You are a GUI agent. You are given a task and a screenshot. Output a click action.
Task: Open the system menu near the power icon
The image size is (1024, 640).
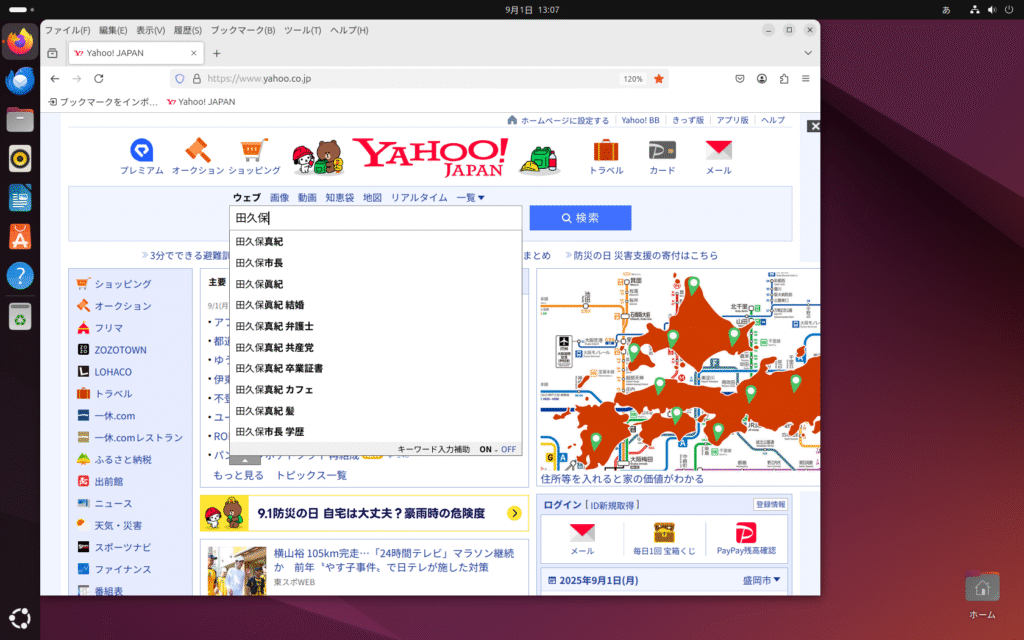pos(991,10)
